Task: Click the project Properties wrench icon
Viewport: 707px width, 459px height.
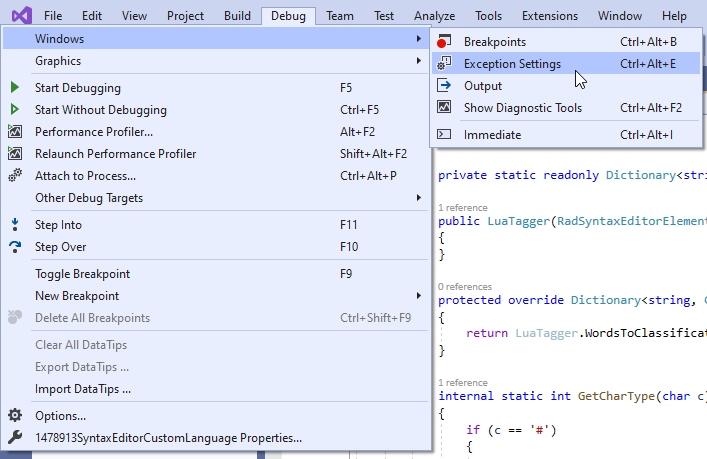Action: [x=15, y=437]
